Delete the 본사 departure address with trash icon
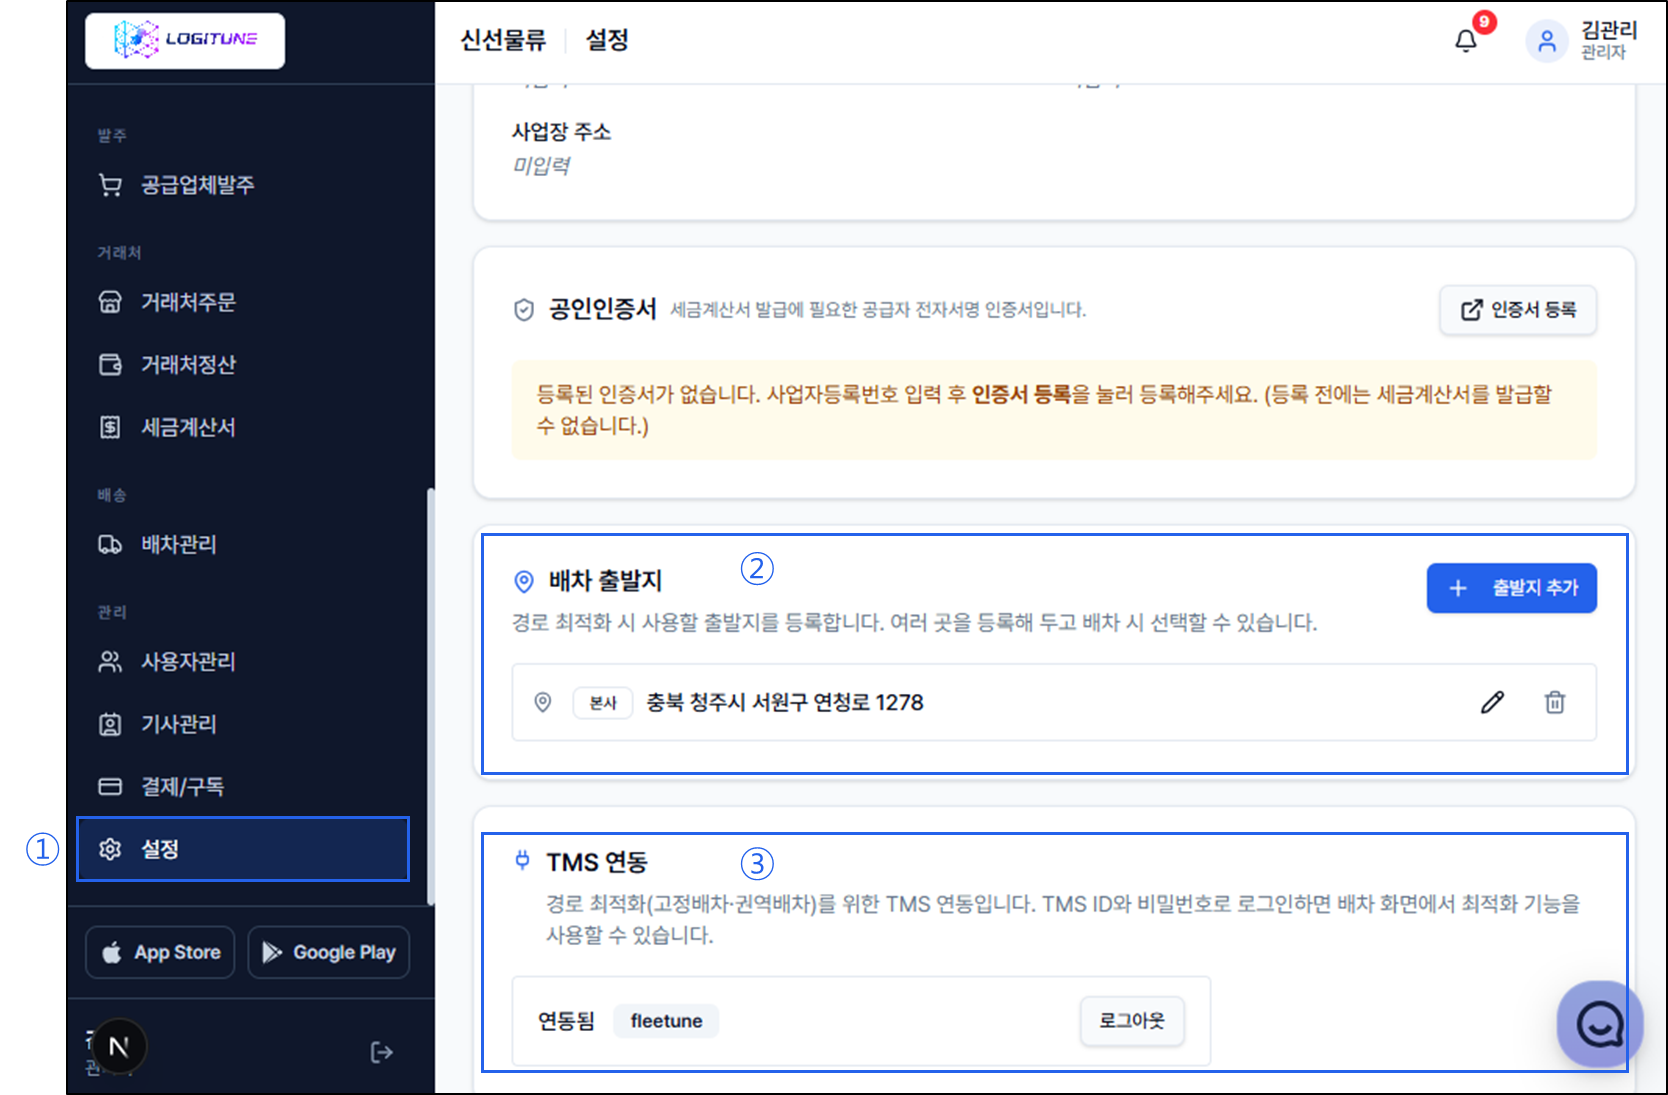1668x1095 pixels. 1555,702
